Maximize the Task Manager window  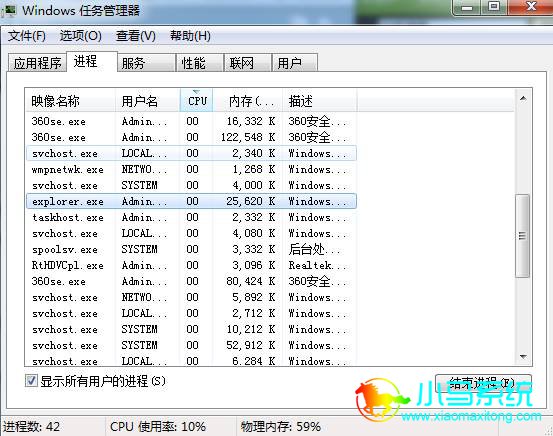(x=494, y=7)
